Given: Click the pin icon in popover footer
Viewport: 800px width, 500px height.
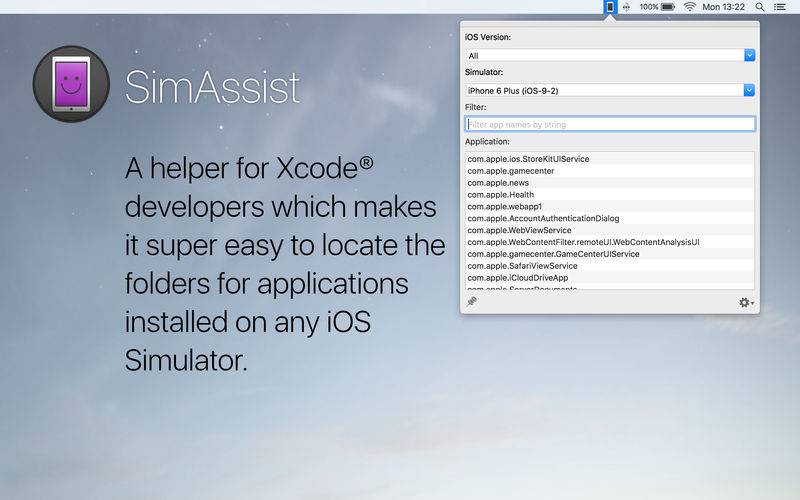Looking at the screenshot, I should [472, 302].
